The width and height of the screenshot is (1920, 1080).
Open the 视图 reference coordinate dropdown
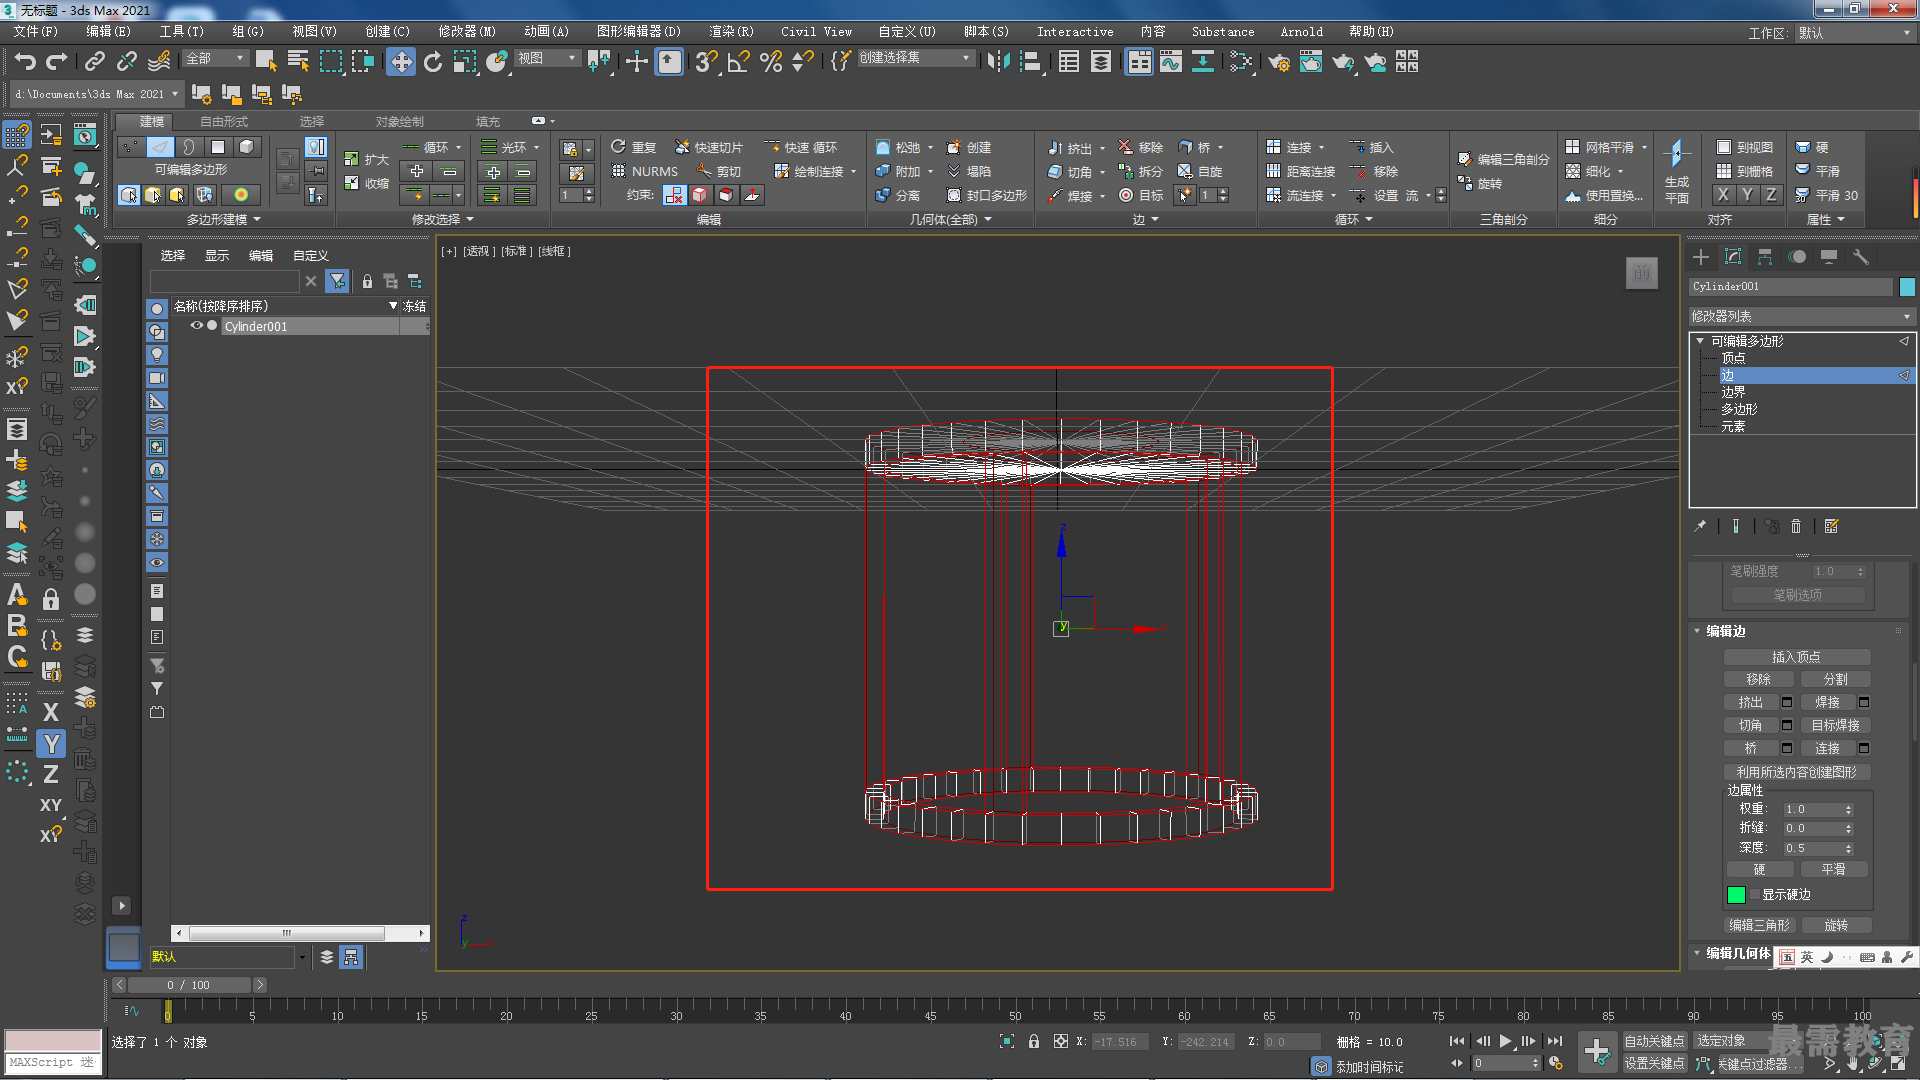(x=547, y=59)
